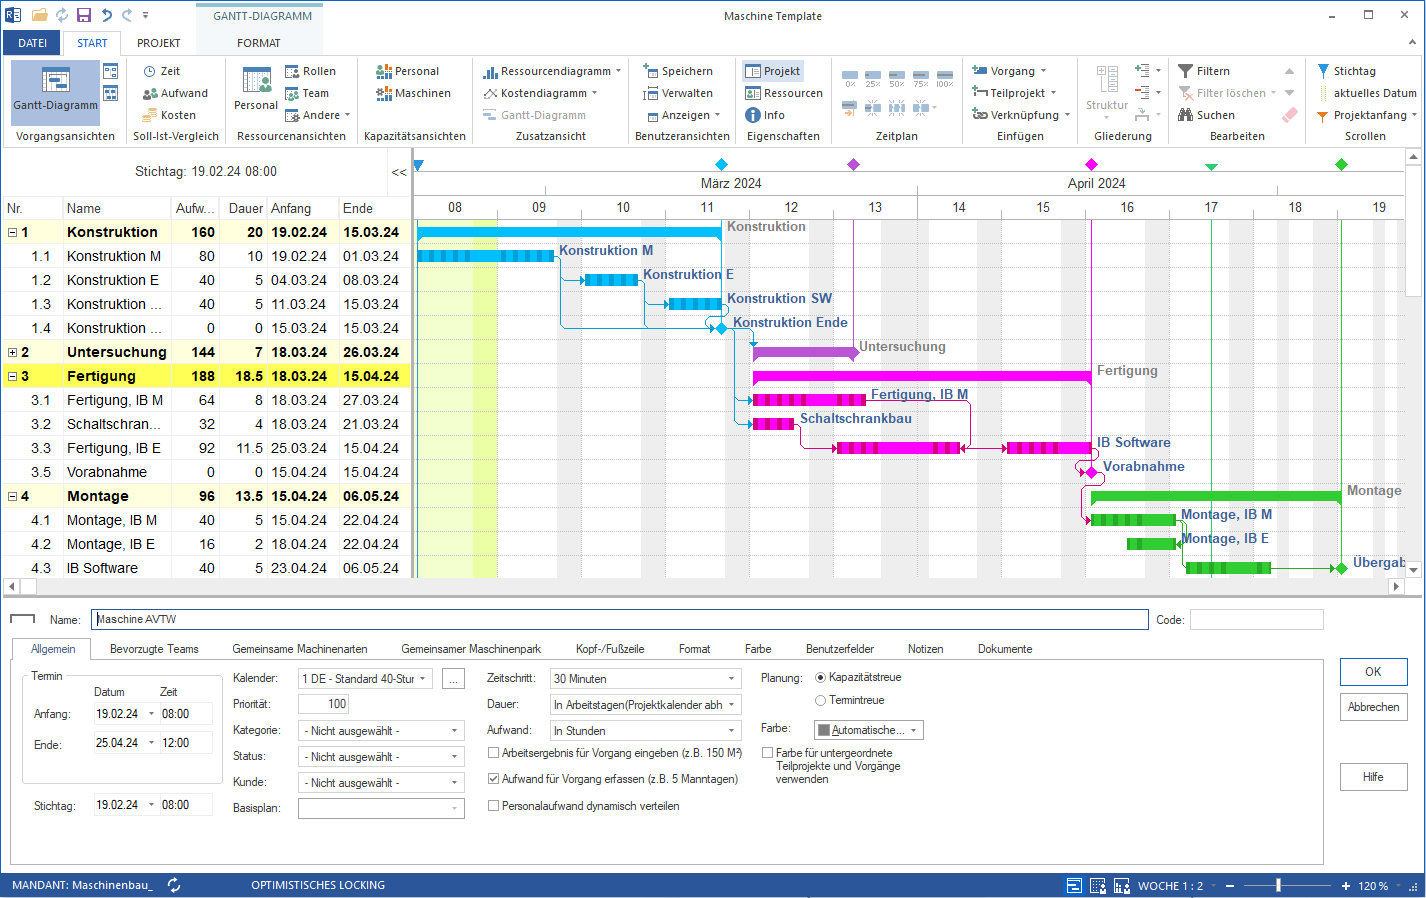Click the Filtern funnel icon
This screenshot has height=898, width=1426.
[x=1186, y=71]
